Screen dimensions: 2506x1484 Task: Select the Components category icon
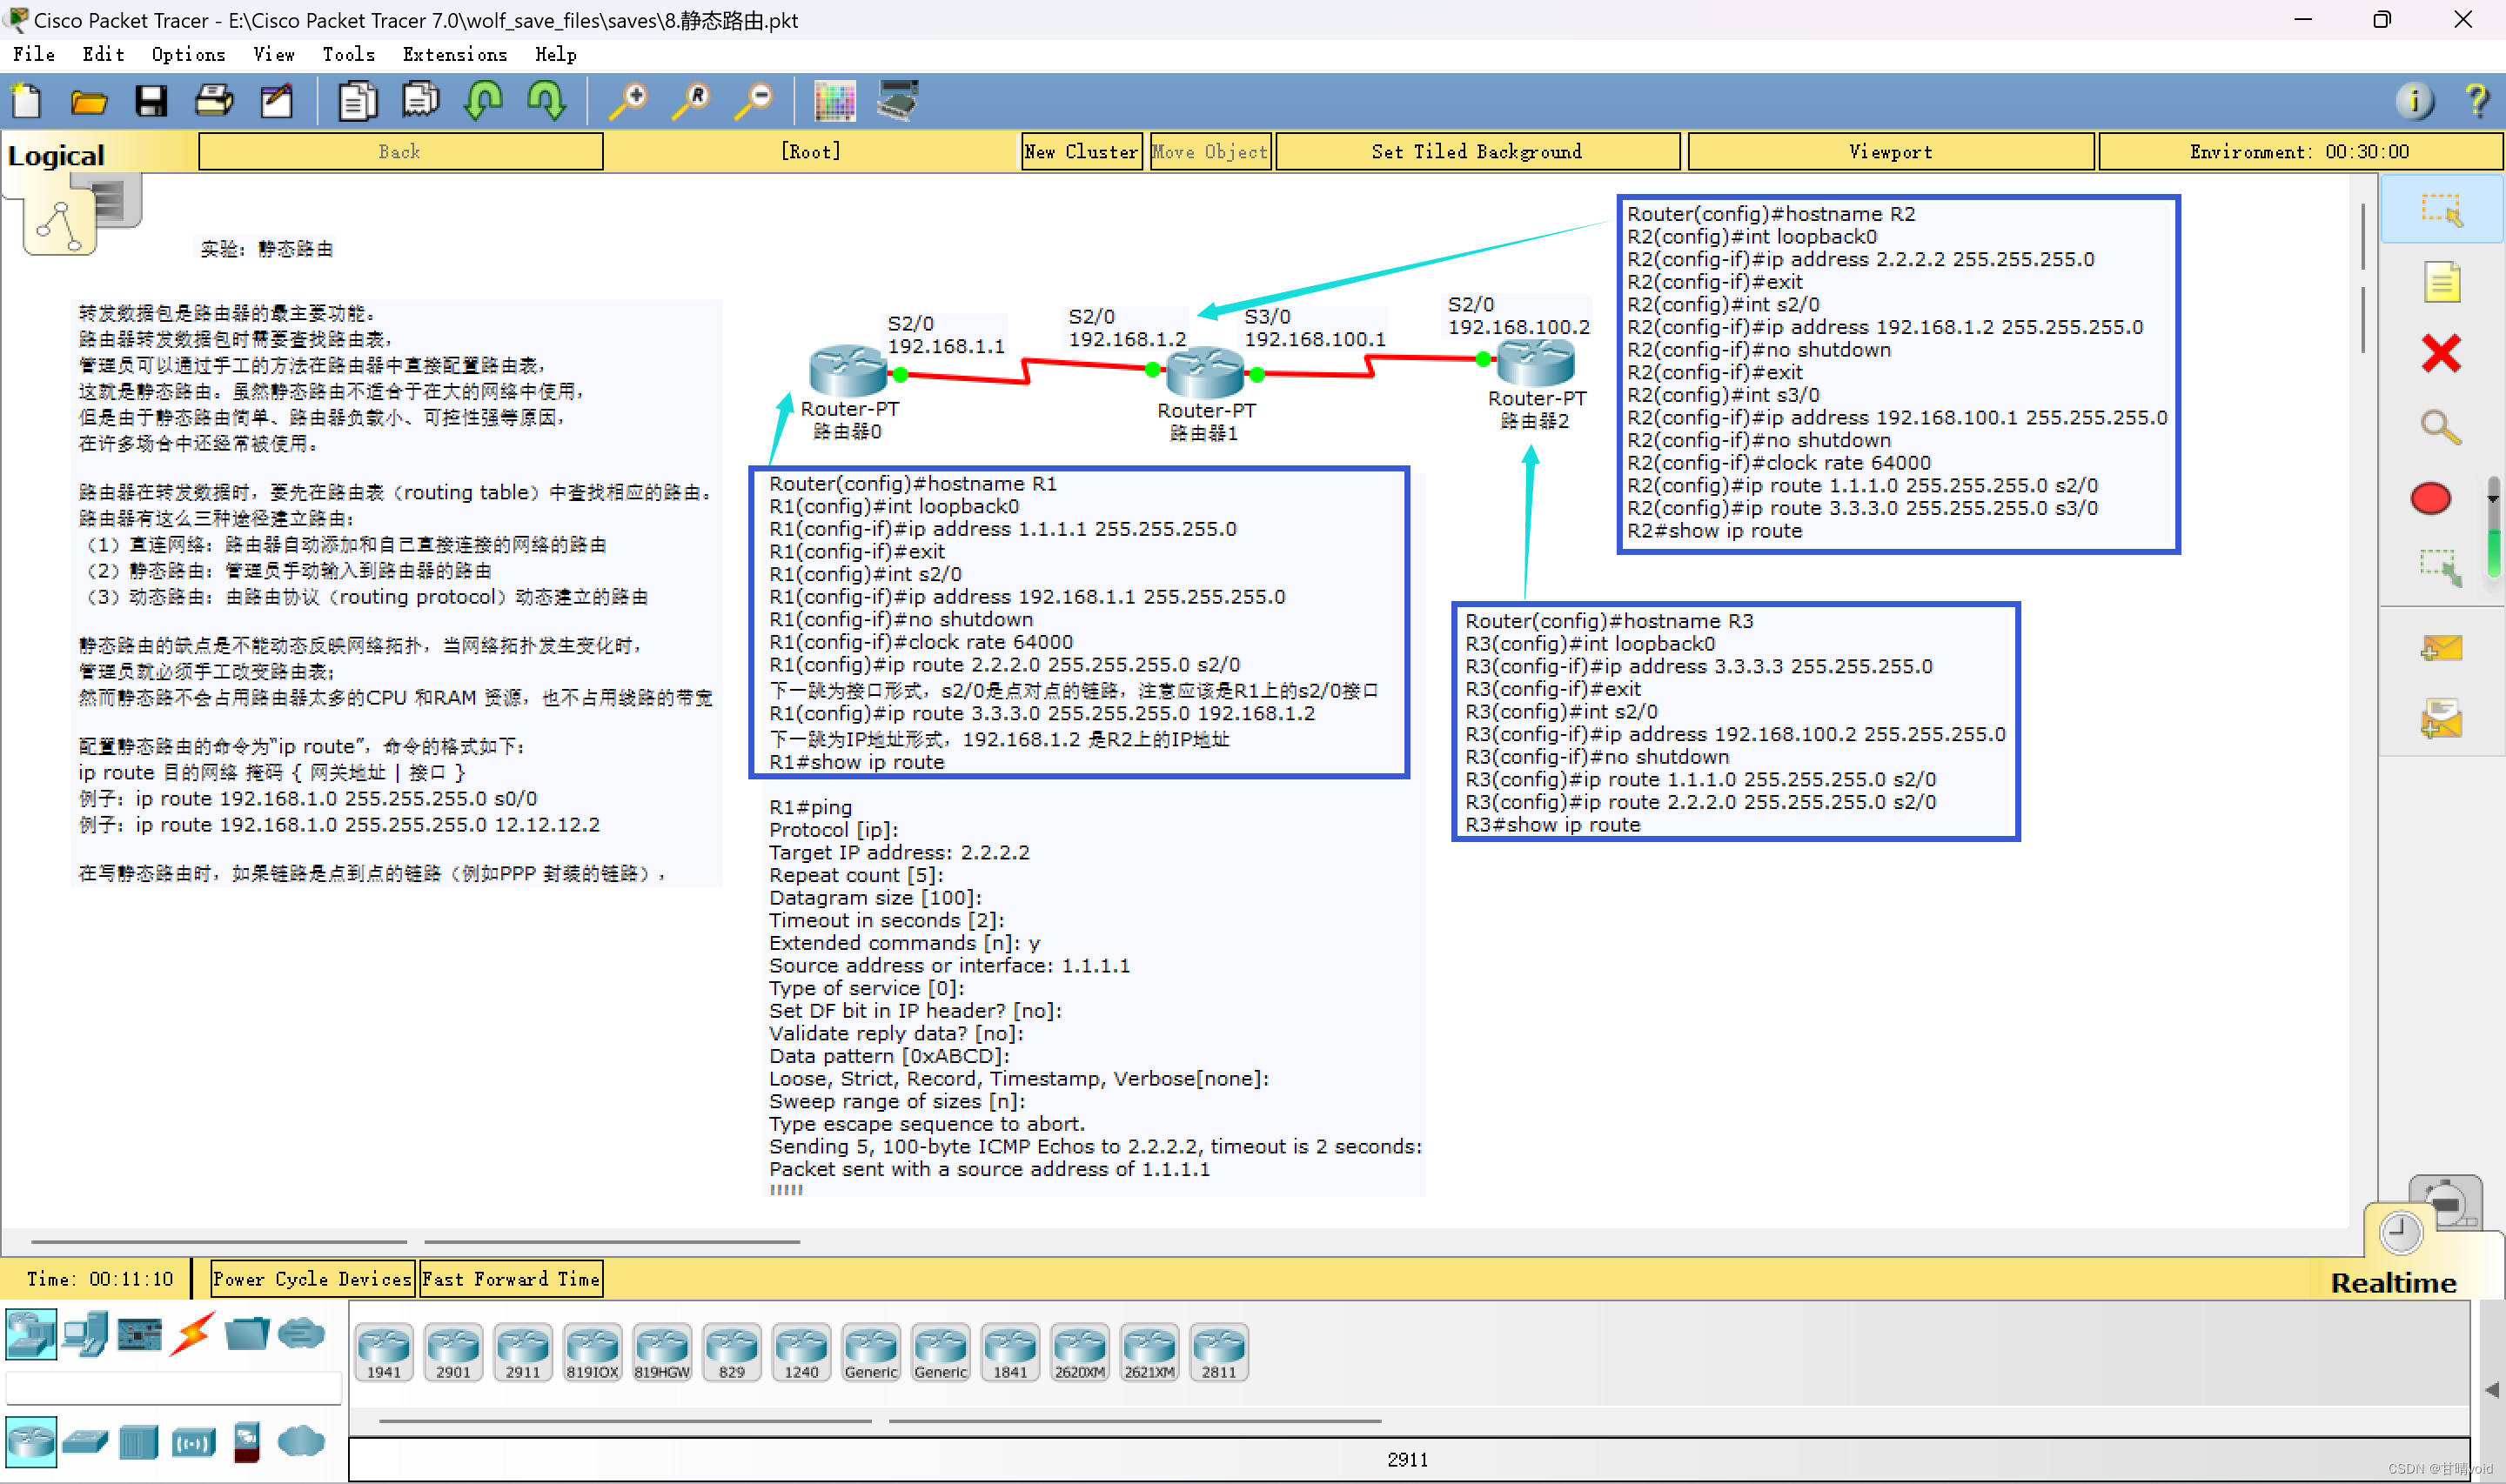(139, 1334)
